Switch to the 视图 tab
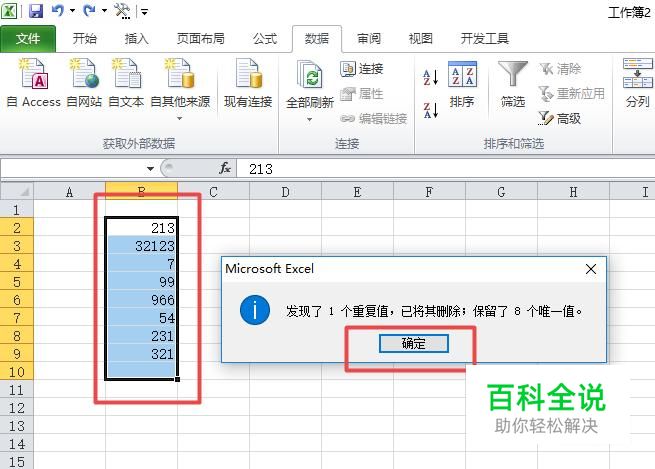This screenshot has height=469, width=655. pyautogui.click(x=421, y=39)
